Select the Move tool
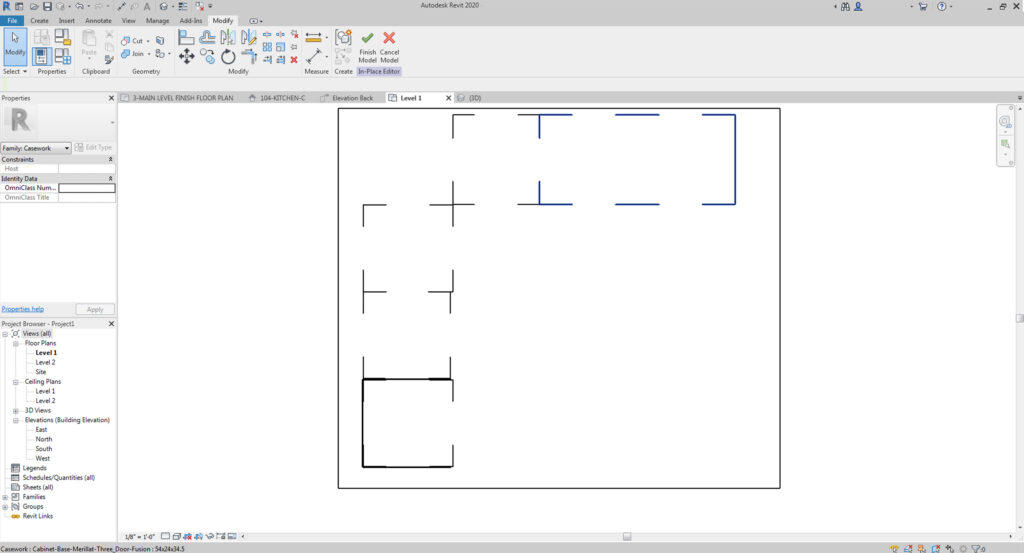 186,56
